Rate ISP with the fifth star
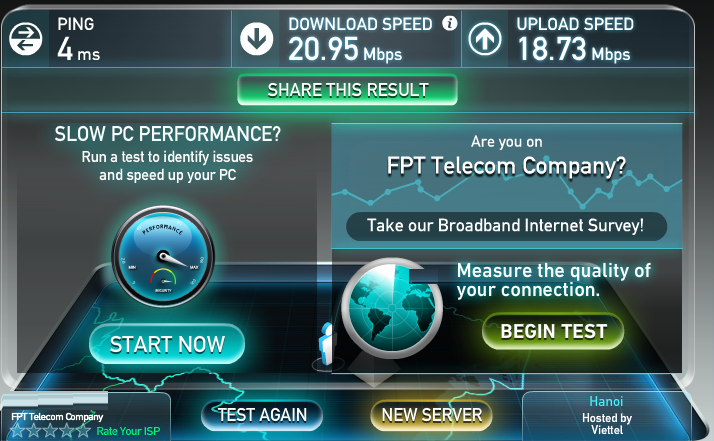Screen dimensions: 714x441 (83, 431)
